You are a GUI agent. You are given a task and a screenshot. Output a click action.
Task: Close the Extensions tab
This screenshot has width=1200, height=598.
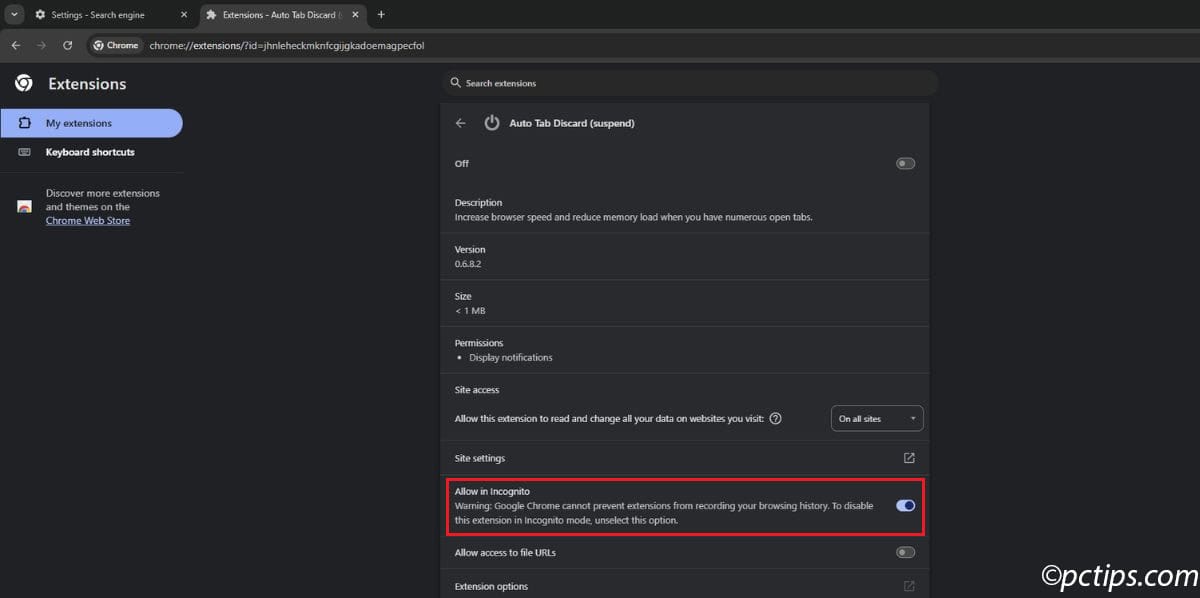pos(355,15)
